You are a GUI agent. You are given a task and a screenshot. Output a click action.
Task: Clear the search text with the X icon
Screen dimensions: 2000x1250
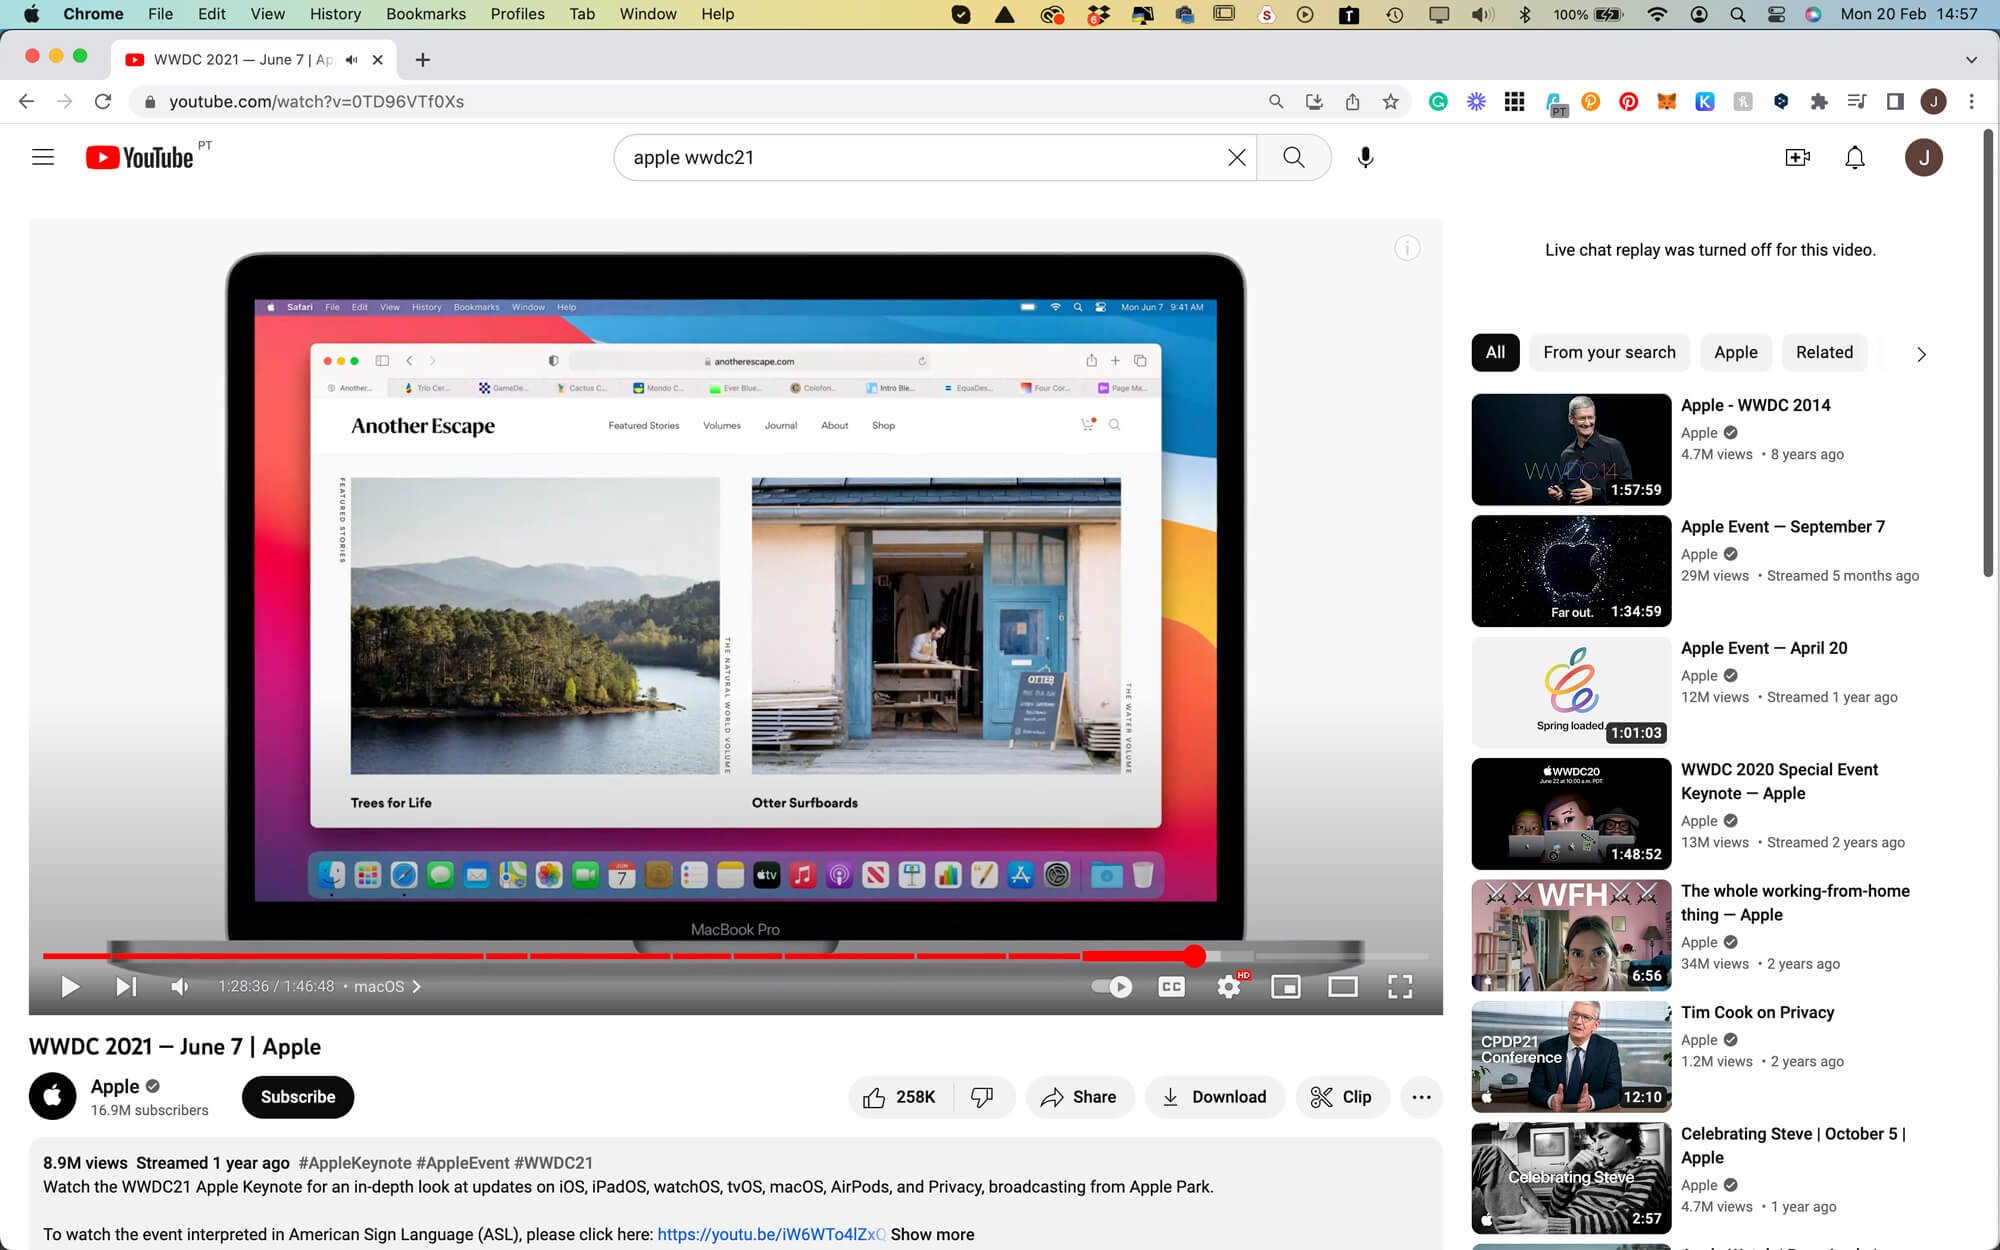click(1236, 157)
